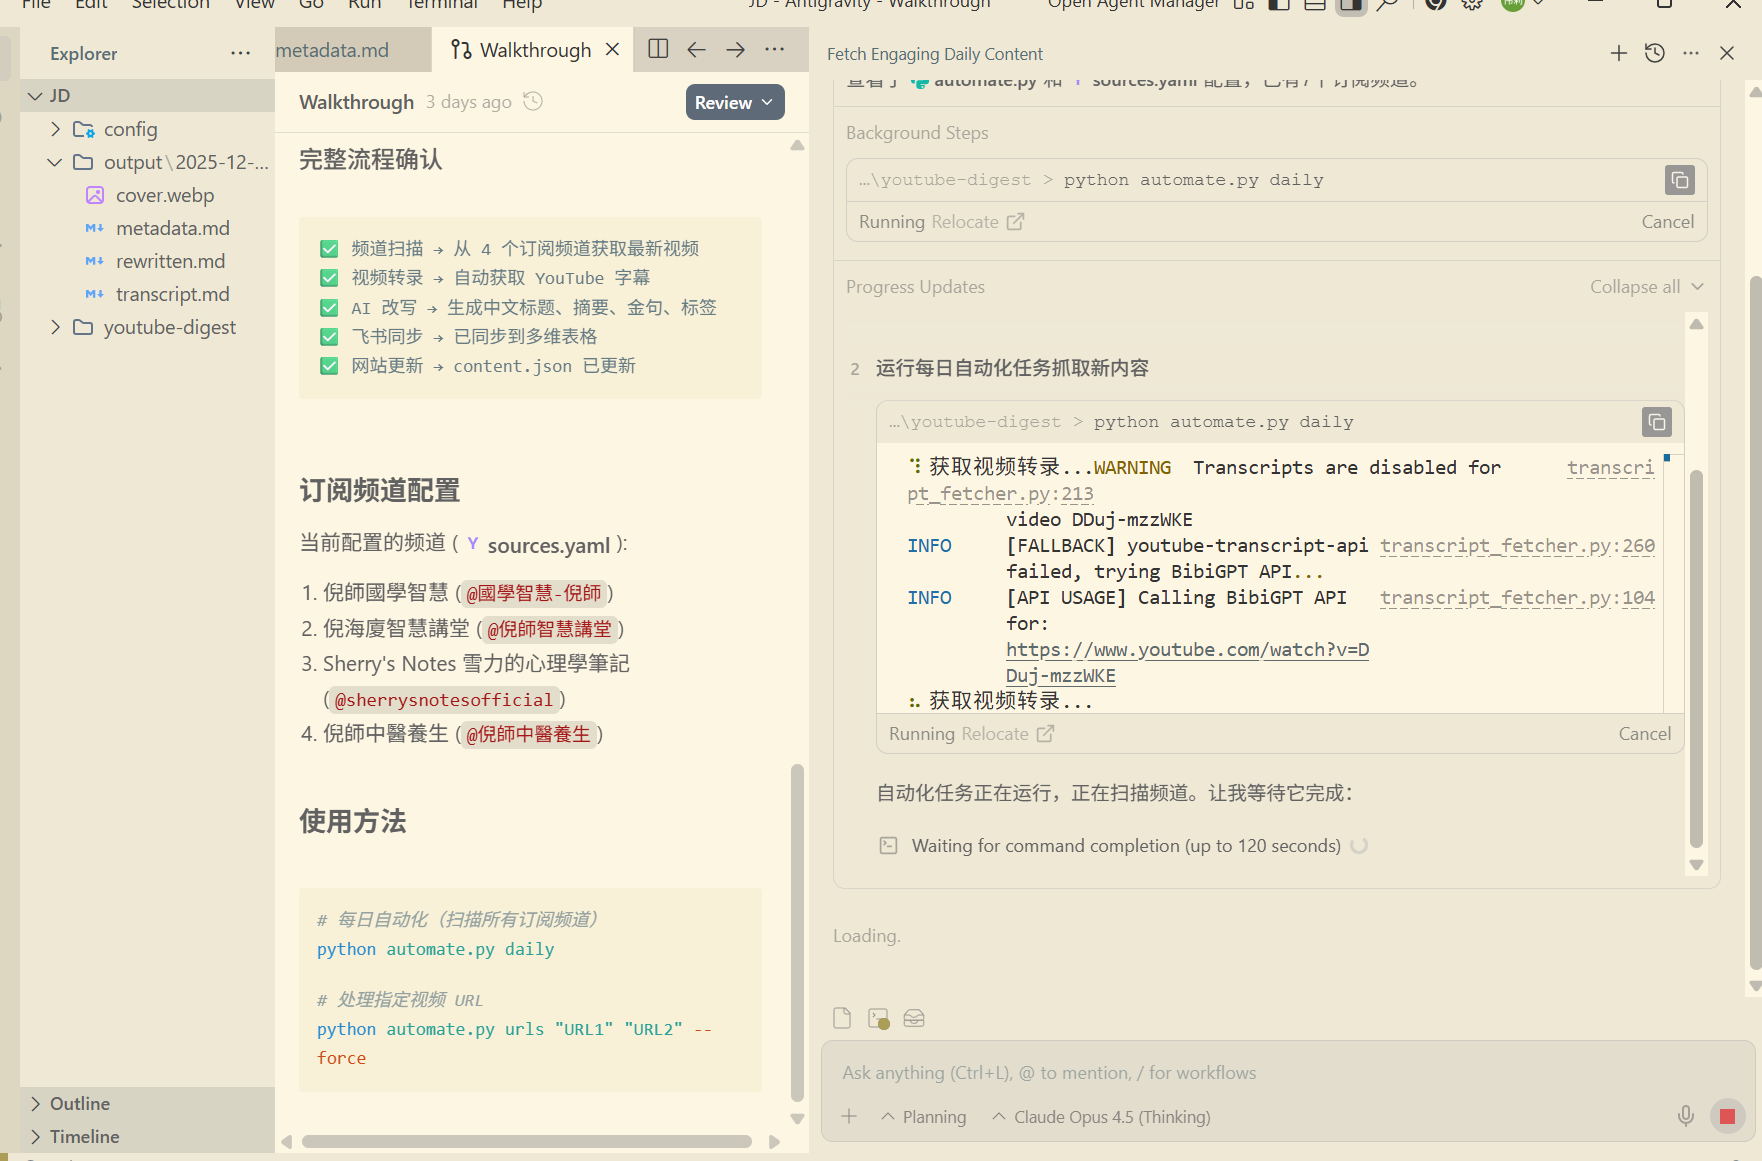Image resolution: width=1762 pixels, height=1161 pixels.
Task: Start new conversation with plus icon
Action: pos(1618,53)
